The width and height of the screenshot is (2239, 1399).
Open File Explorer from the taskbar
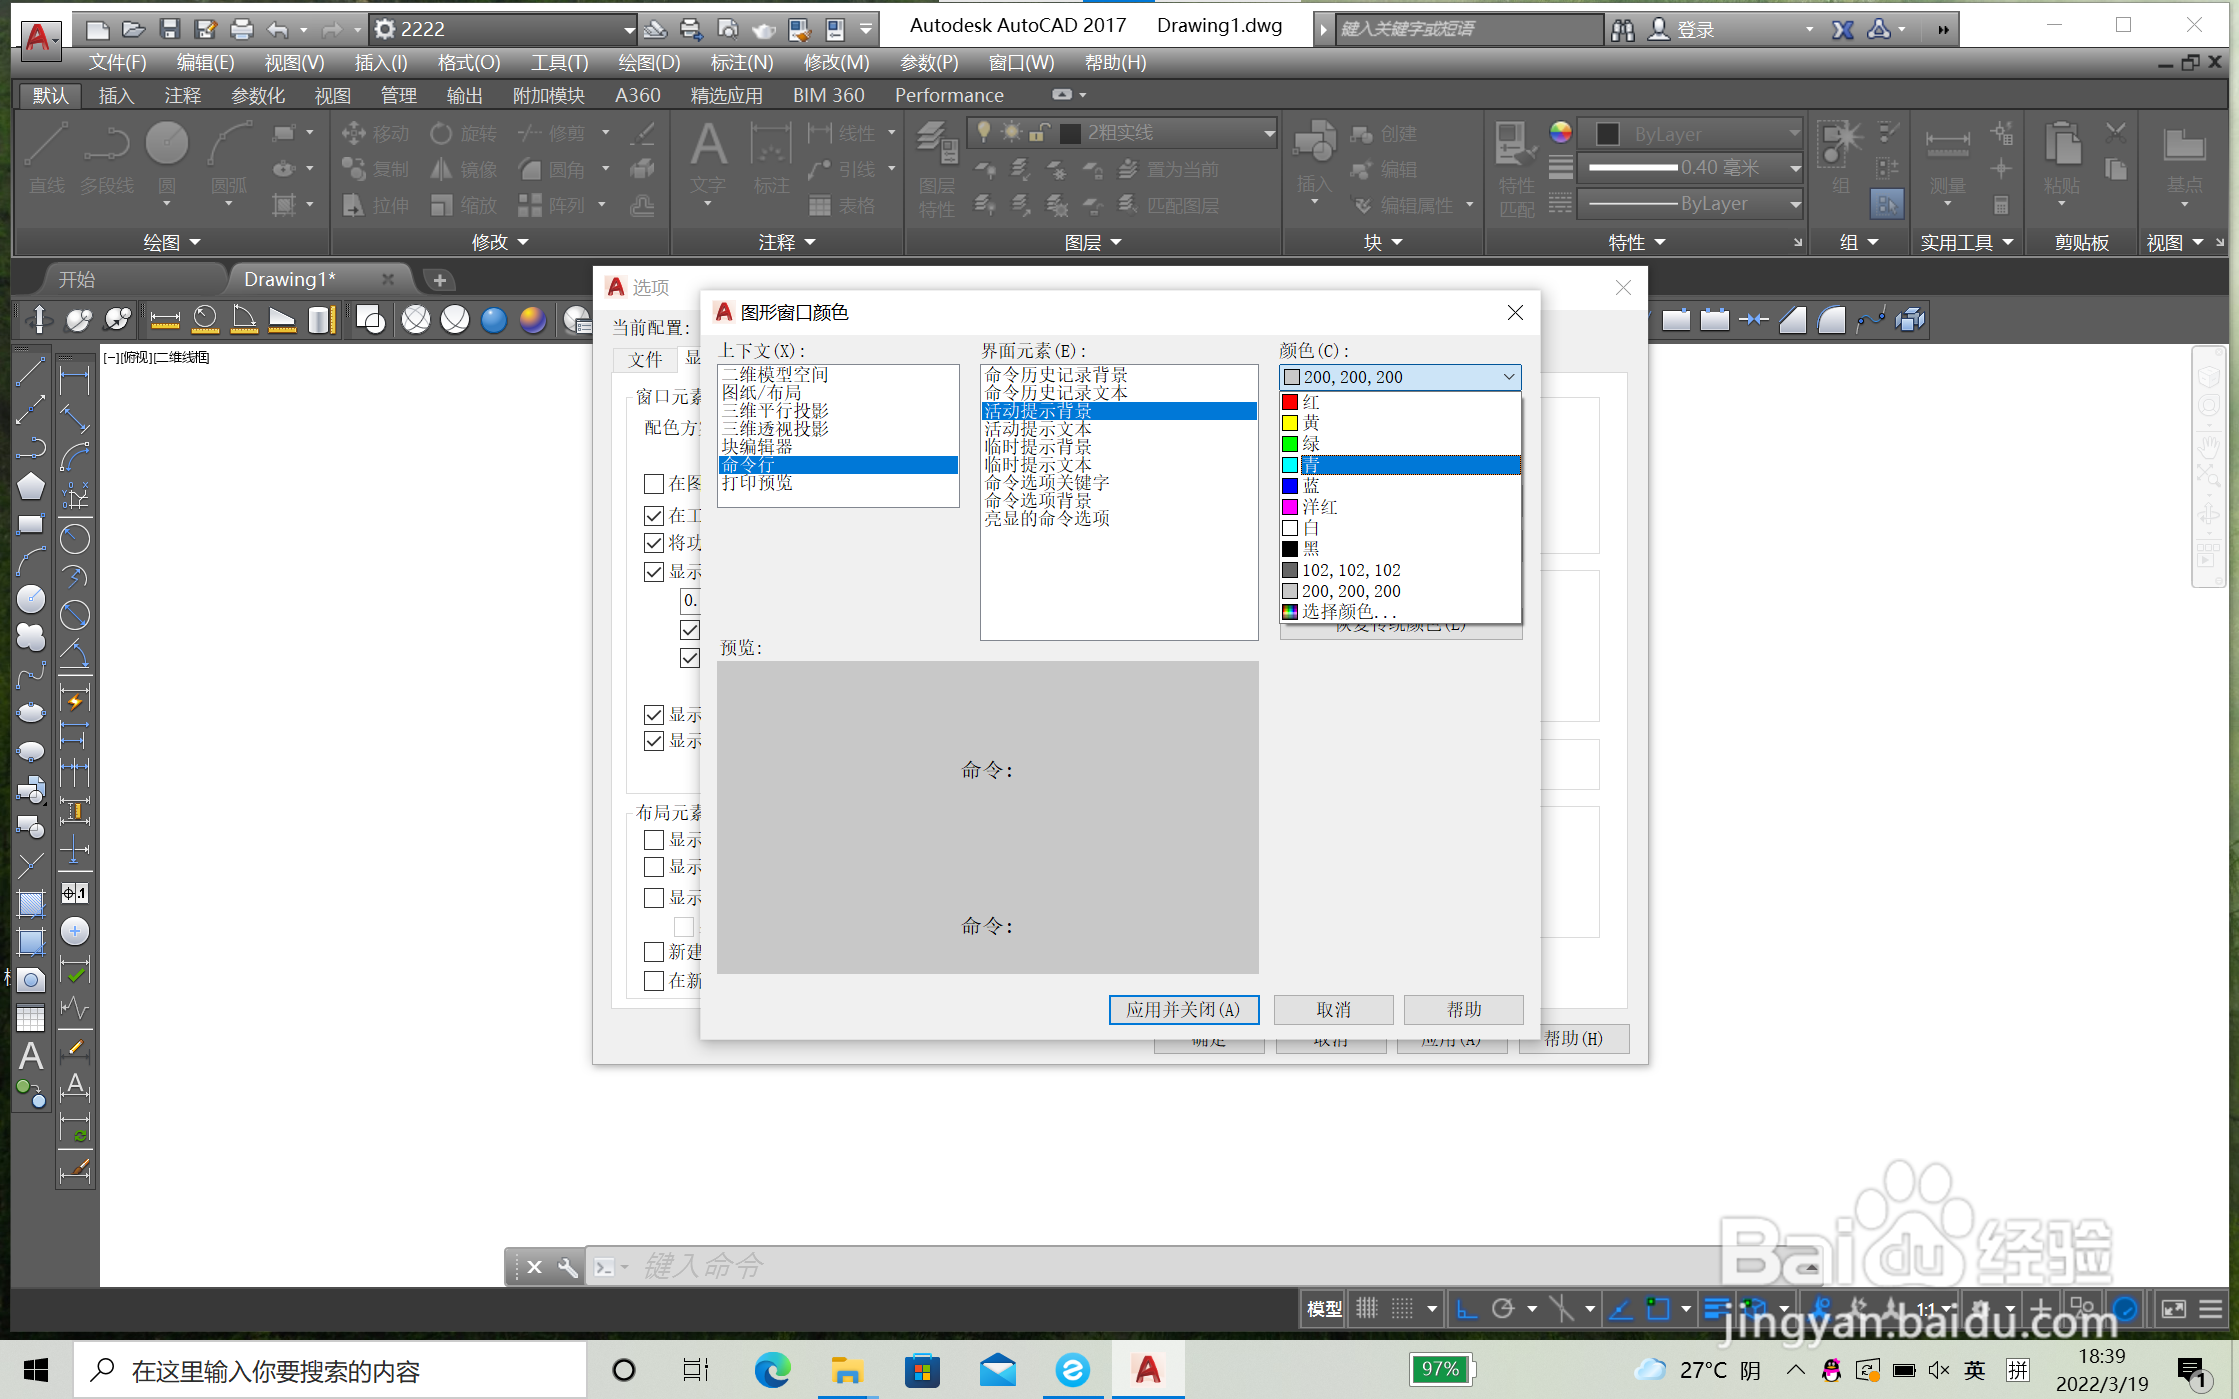click(x=846, y=1369)
